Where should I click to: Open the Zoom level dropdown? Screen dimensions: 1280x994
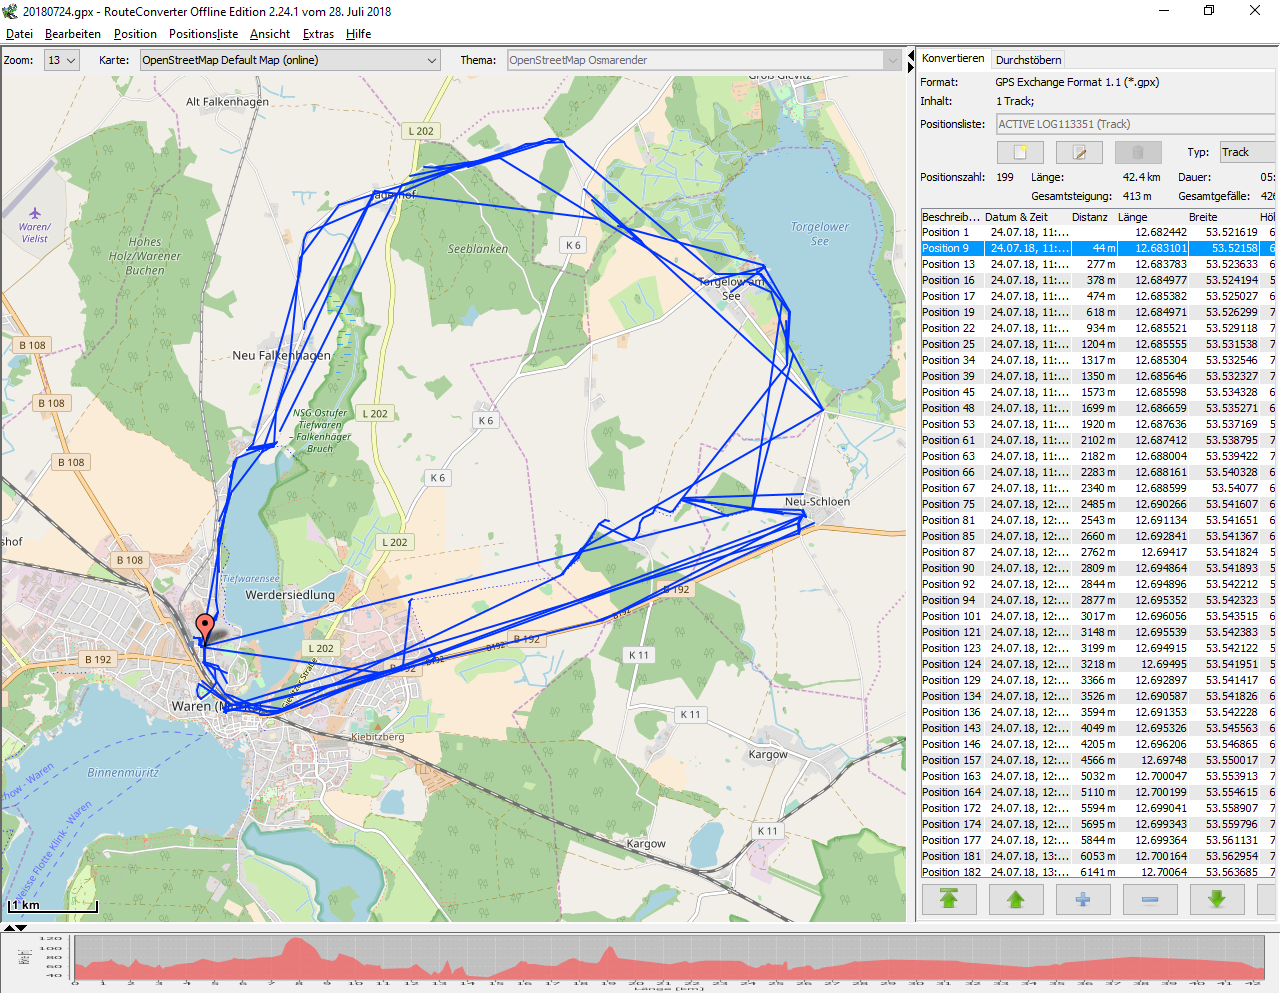[62, 61]
